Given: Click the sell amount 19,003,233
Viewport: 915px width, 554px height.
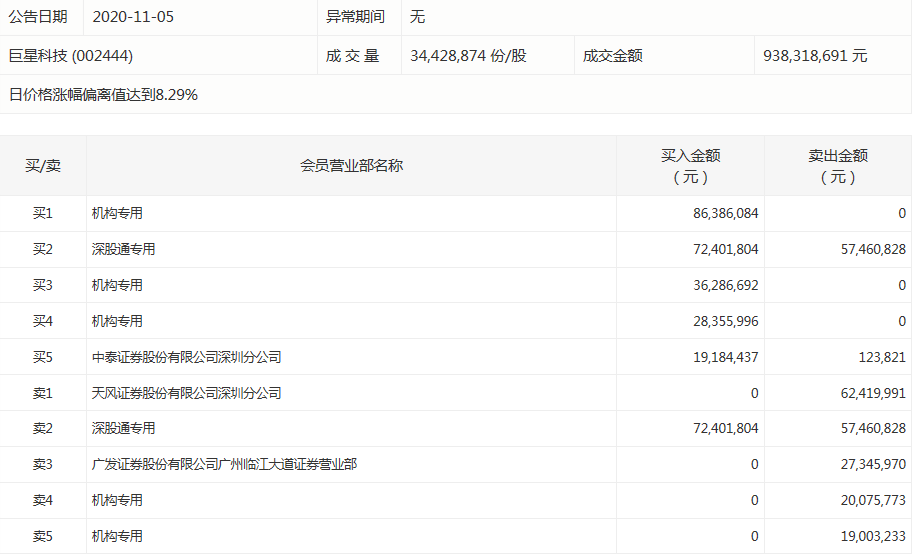Looking at the screenshot, I should tap(865, 536).
